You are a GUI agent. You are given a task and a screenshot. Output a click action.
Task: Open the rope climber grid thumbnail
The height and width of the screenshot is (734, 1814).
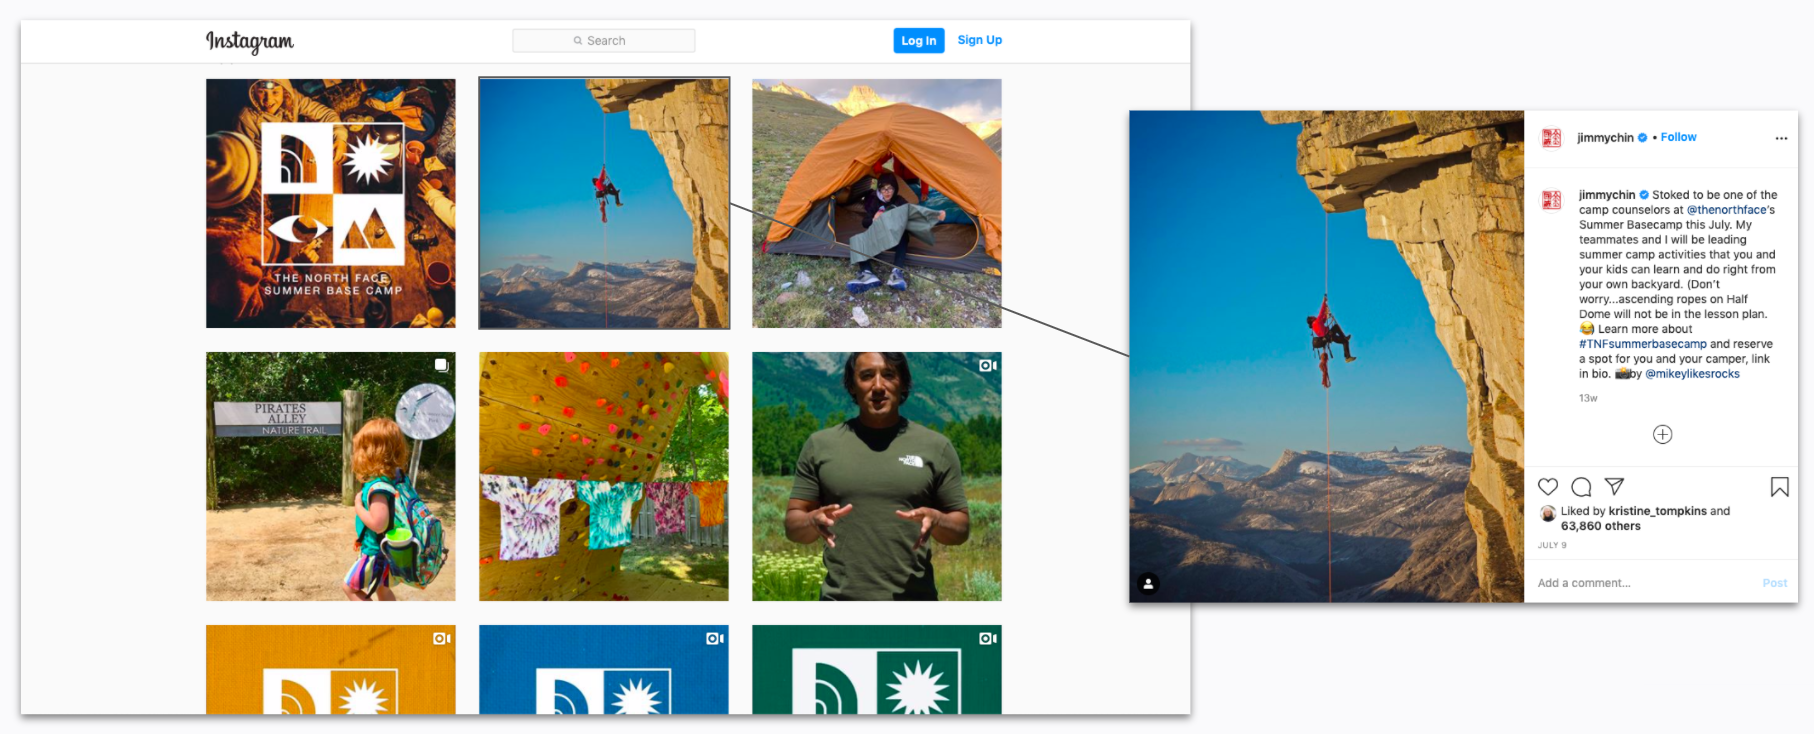click(604, 204)
